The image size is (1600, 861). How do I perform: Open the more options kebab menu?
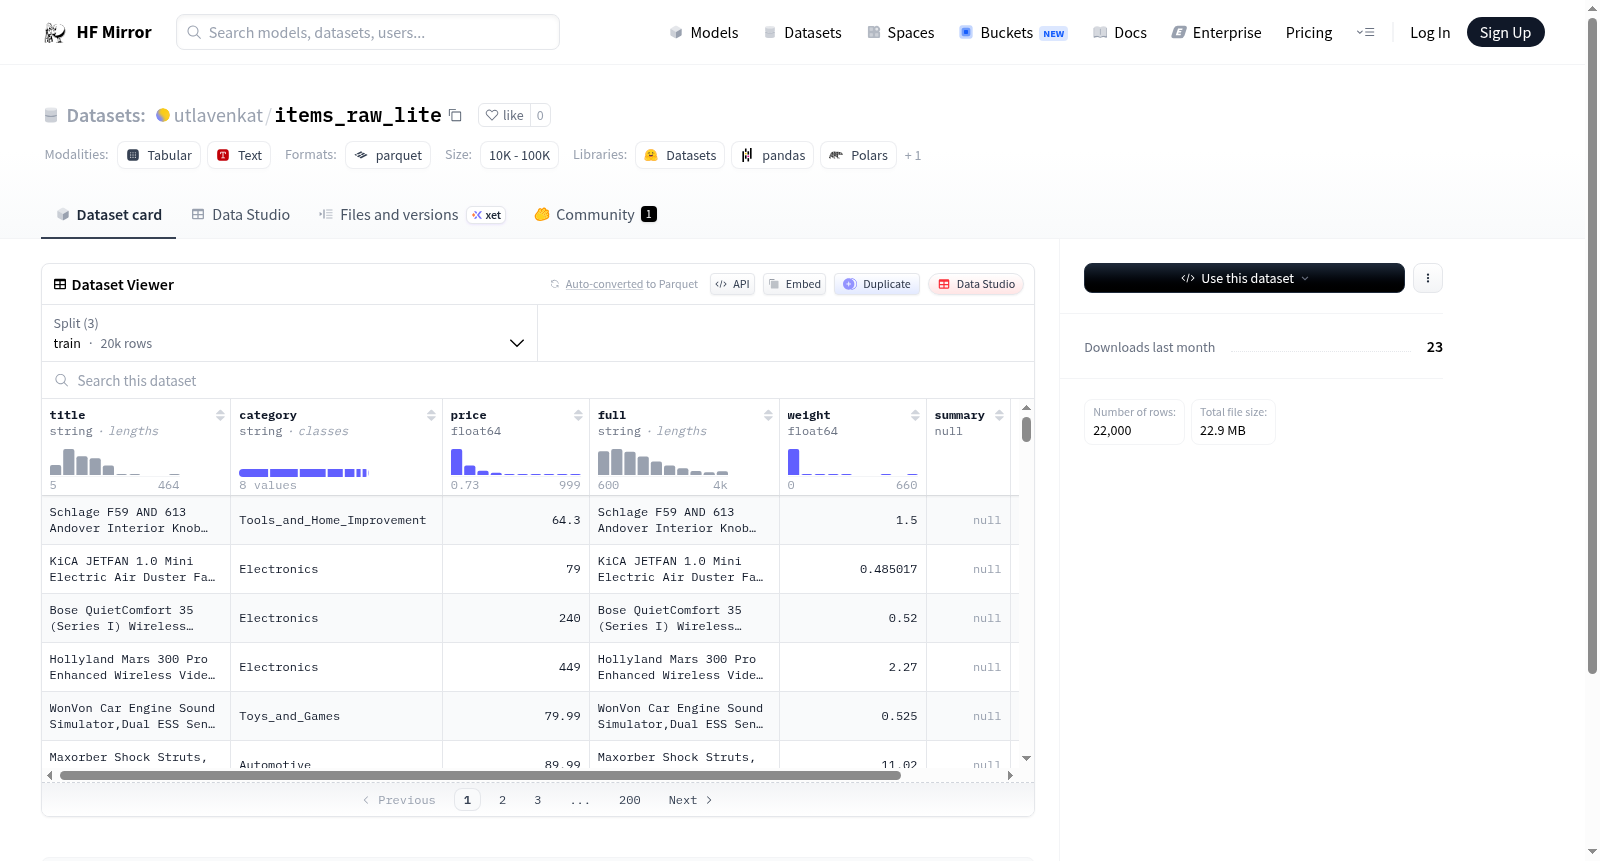coord(1428,278)
